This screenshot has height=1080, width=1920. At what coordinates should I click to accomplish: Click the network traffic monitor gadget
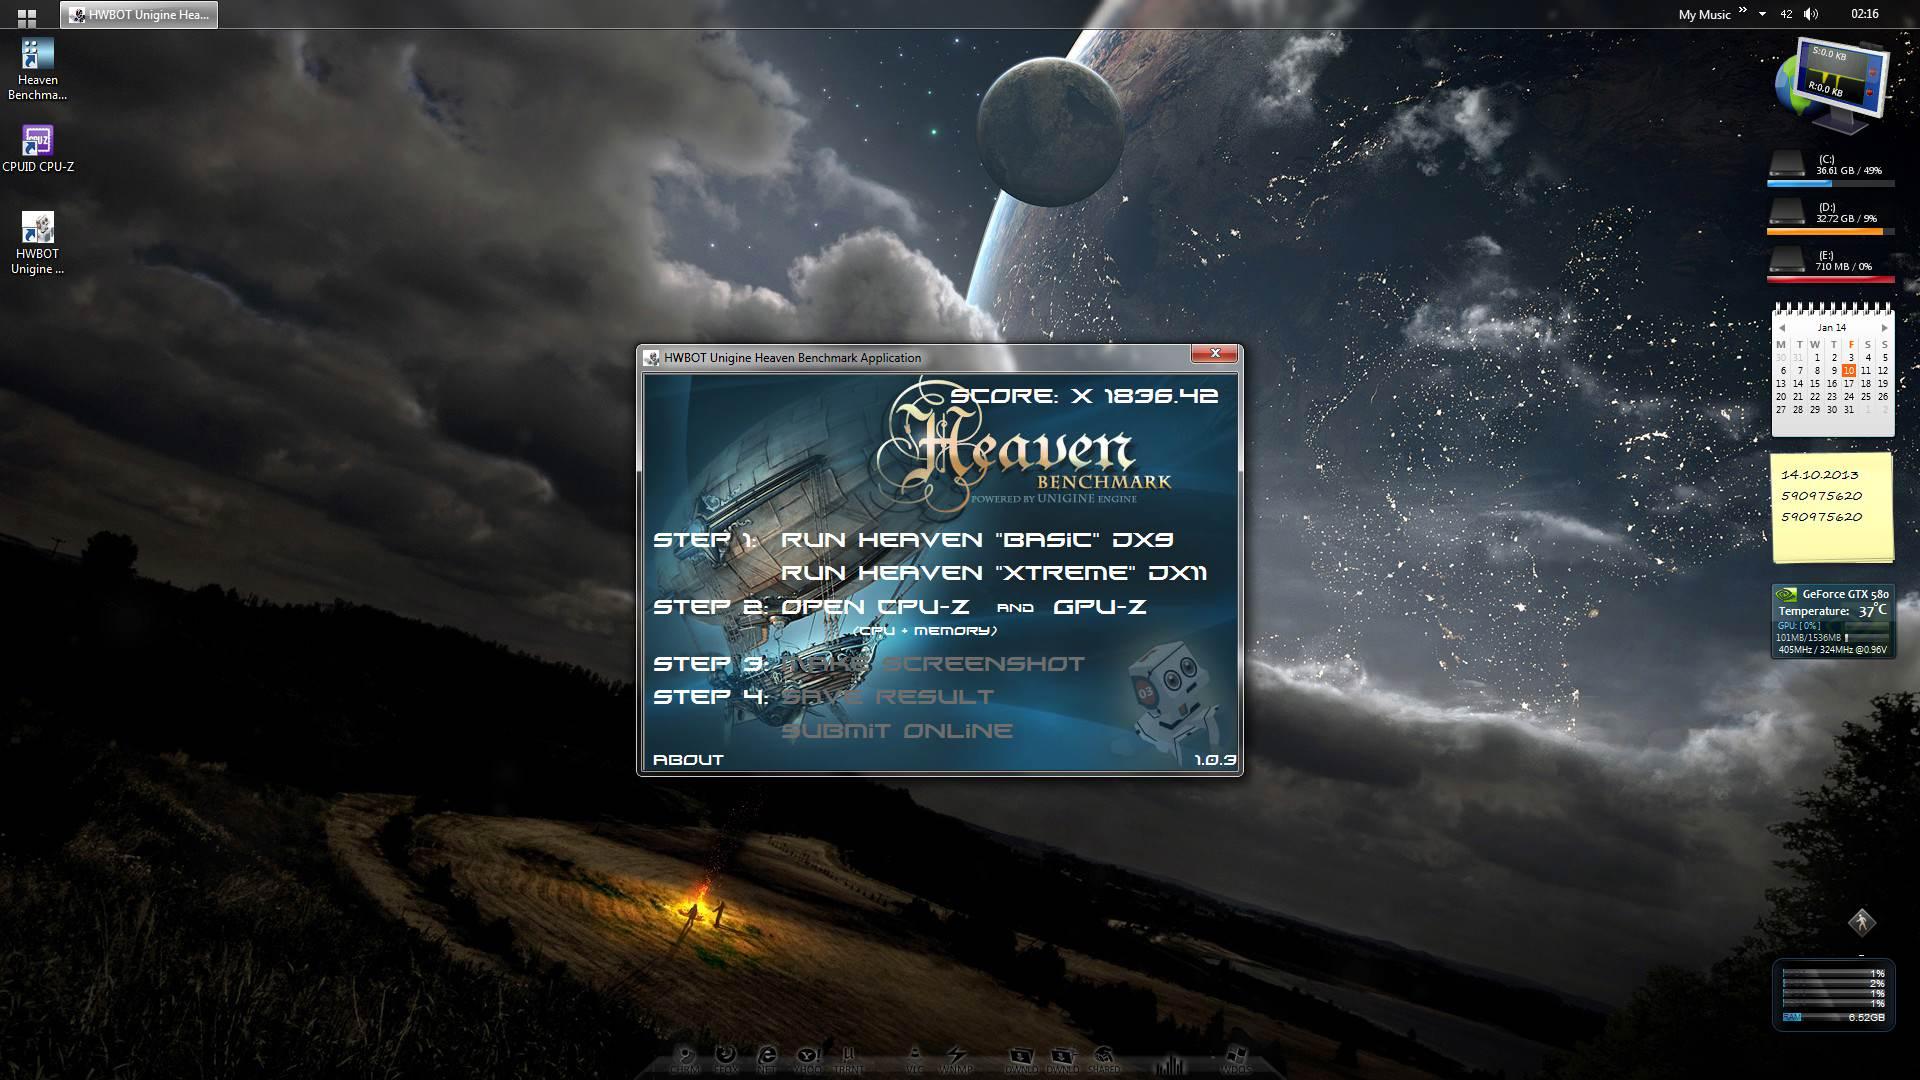(x=1833, y=86)
